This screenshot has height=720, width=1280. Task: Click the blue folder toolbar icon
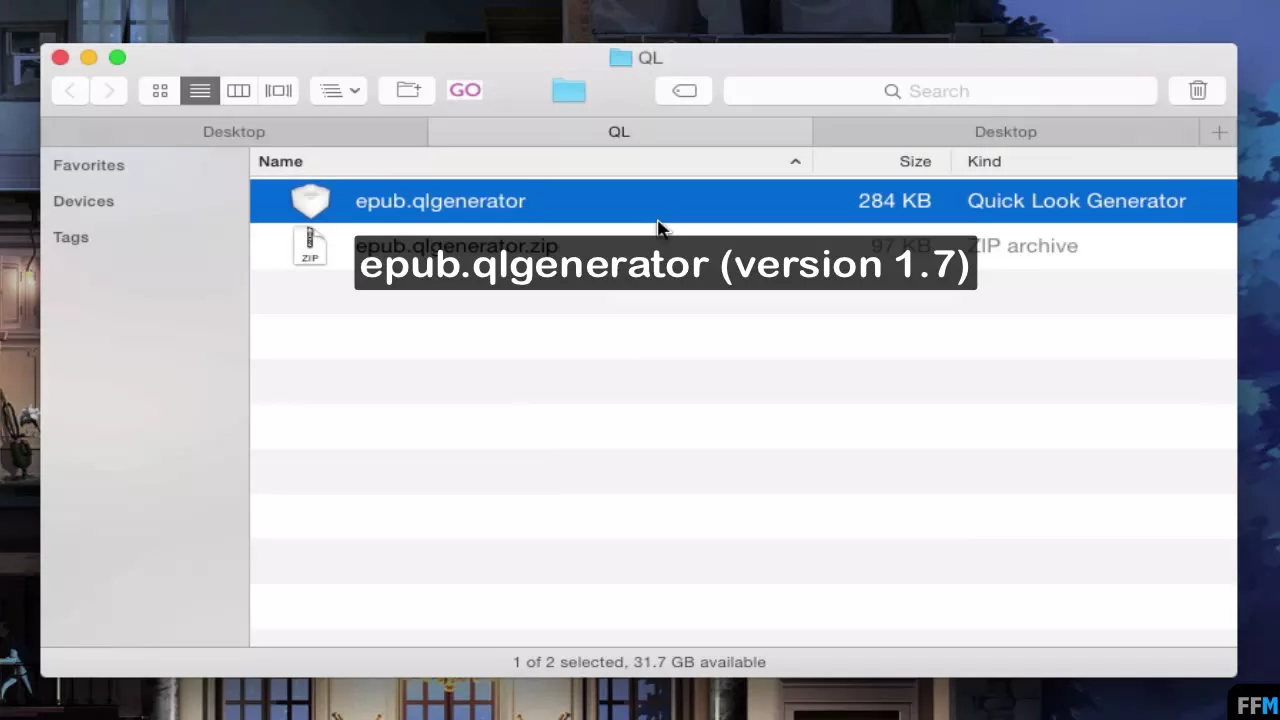(x=568, y=91)
